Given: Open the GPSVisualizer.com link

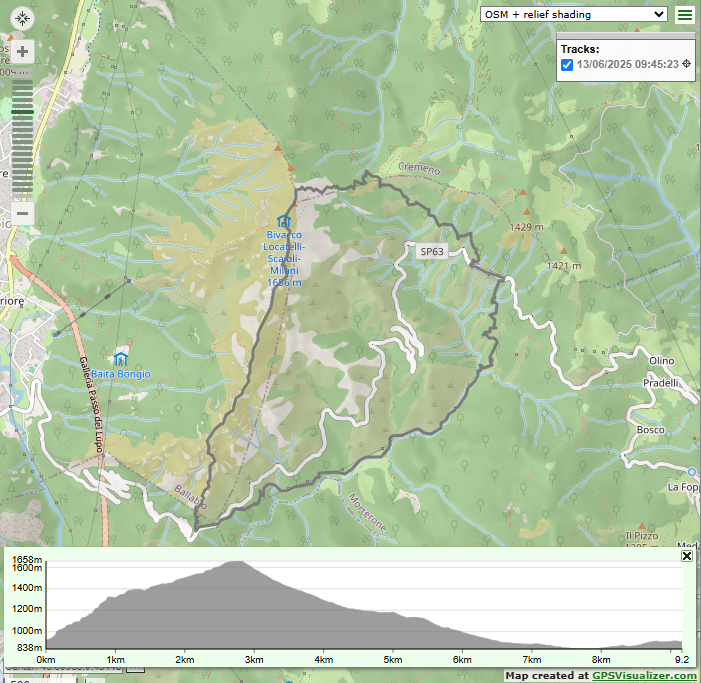Looking at the screenshot, I should (x=644, y=675).
